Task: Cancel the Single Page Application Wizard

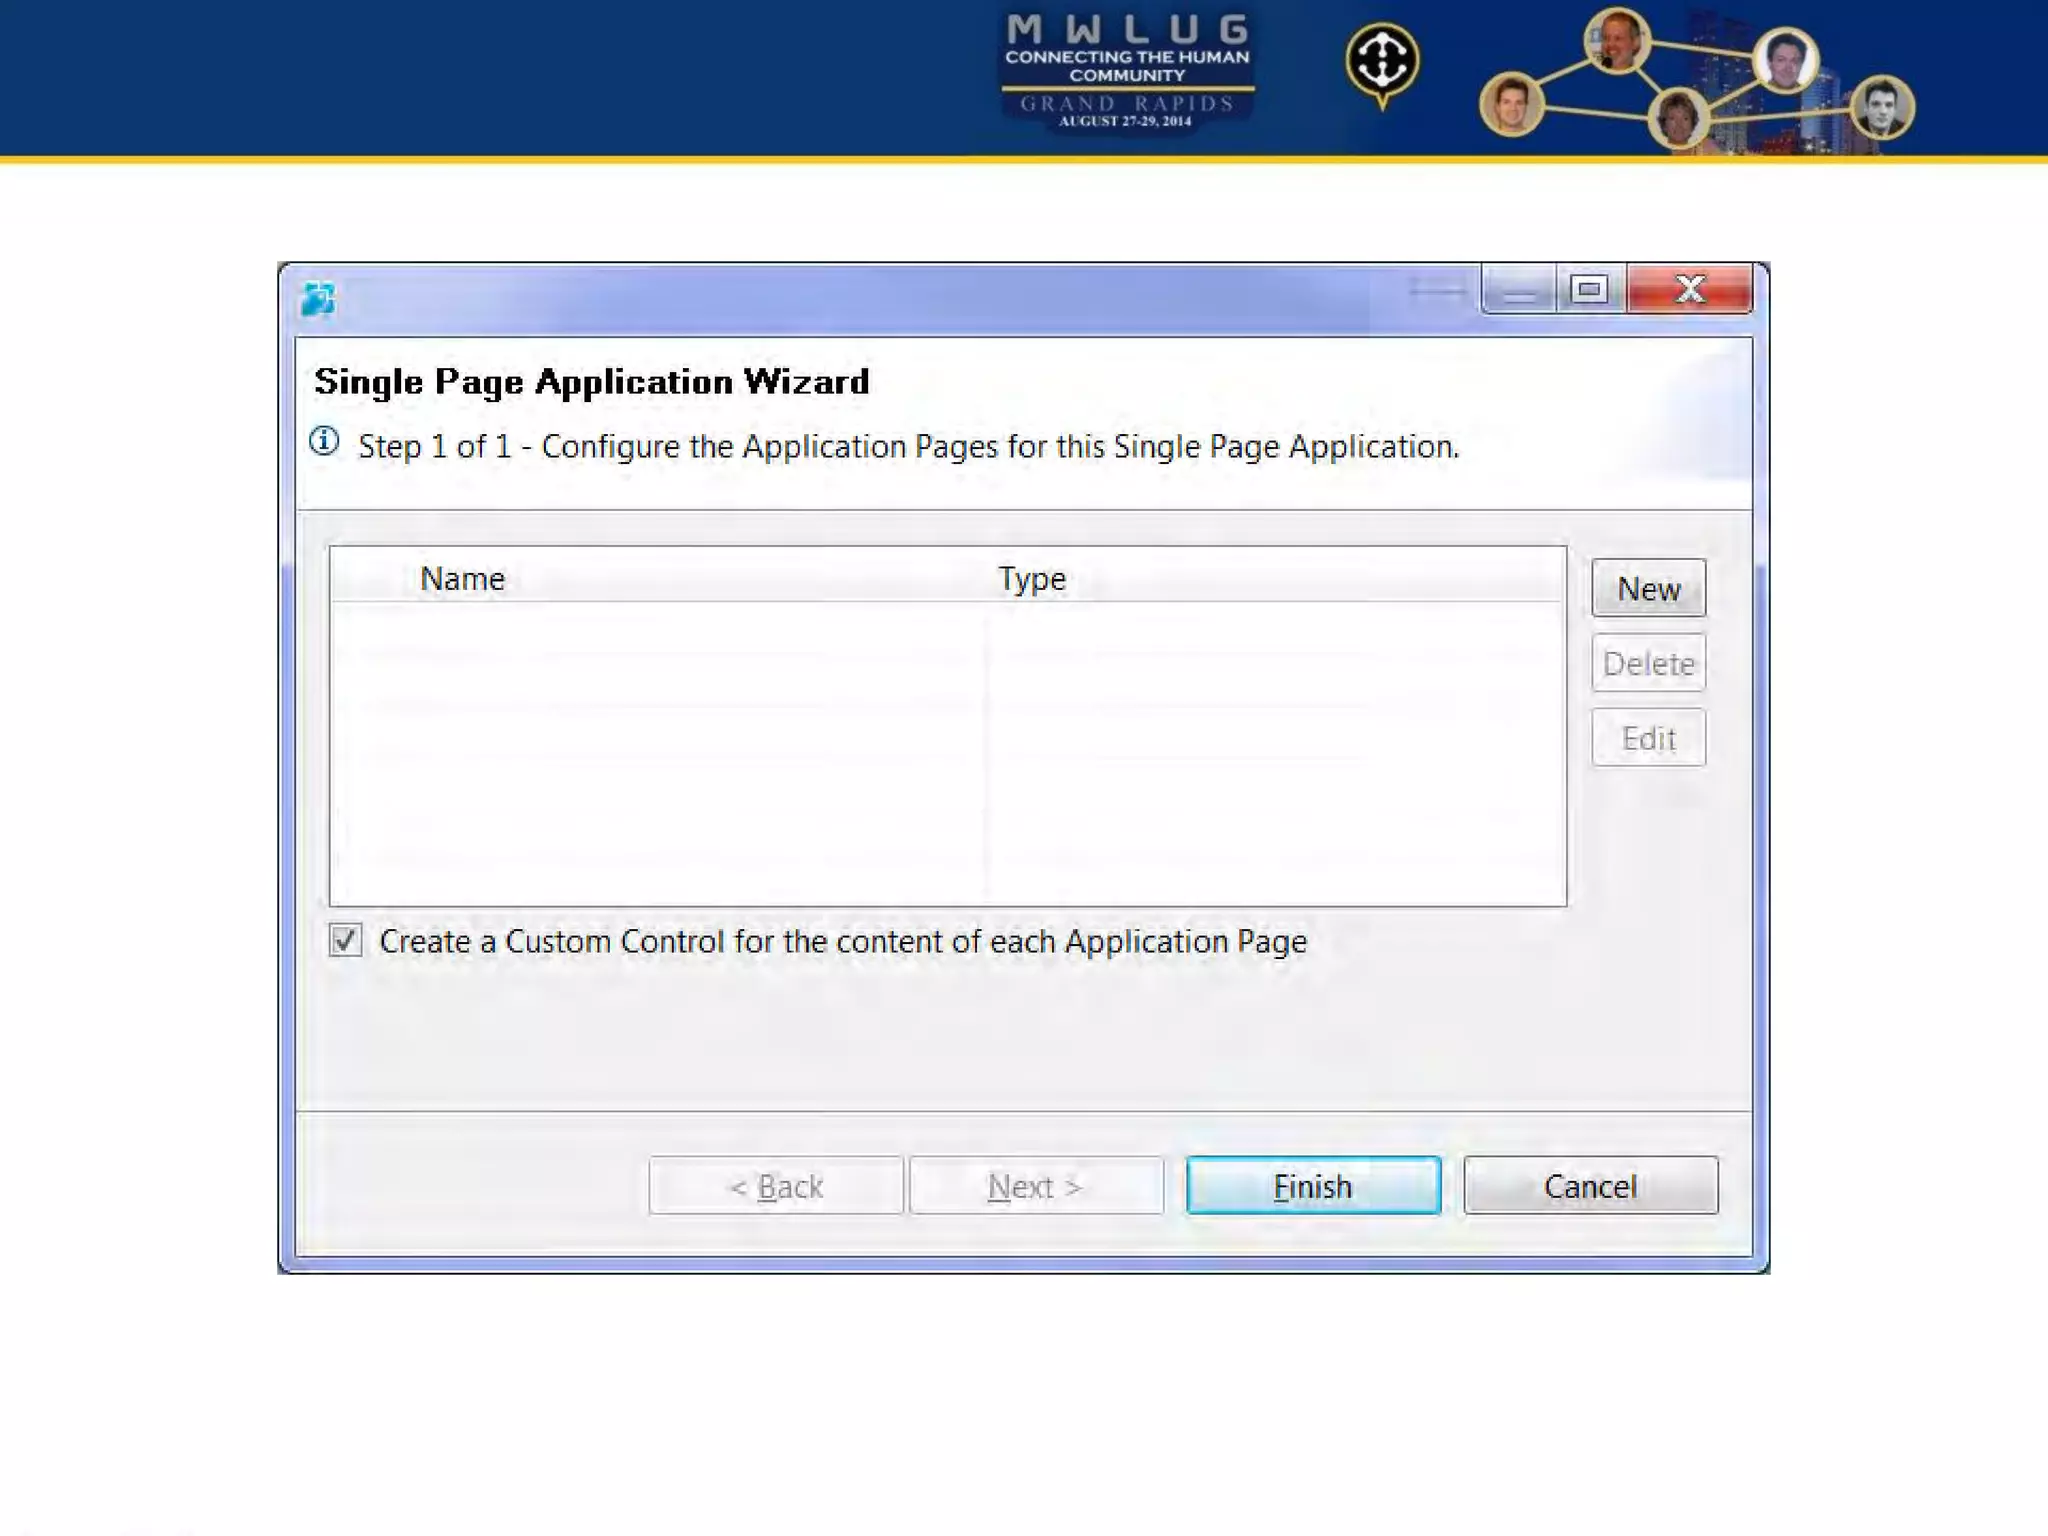Action: (x=1590, y=1186)
